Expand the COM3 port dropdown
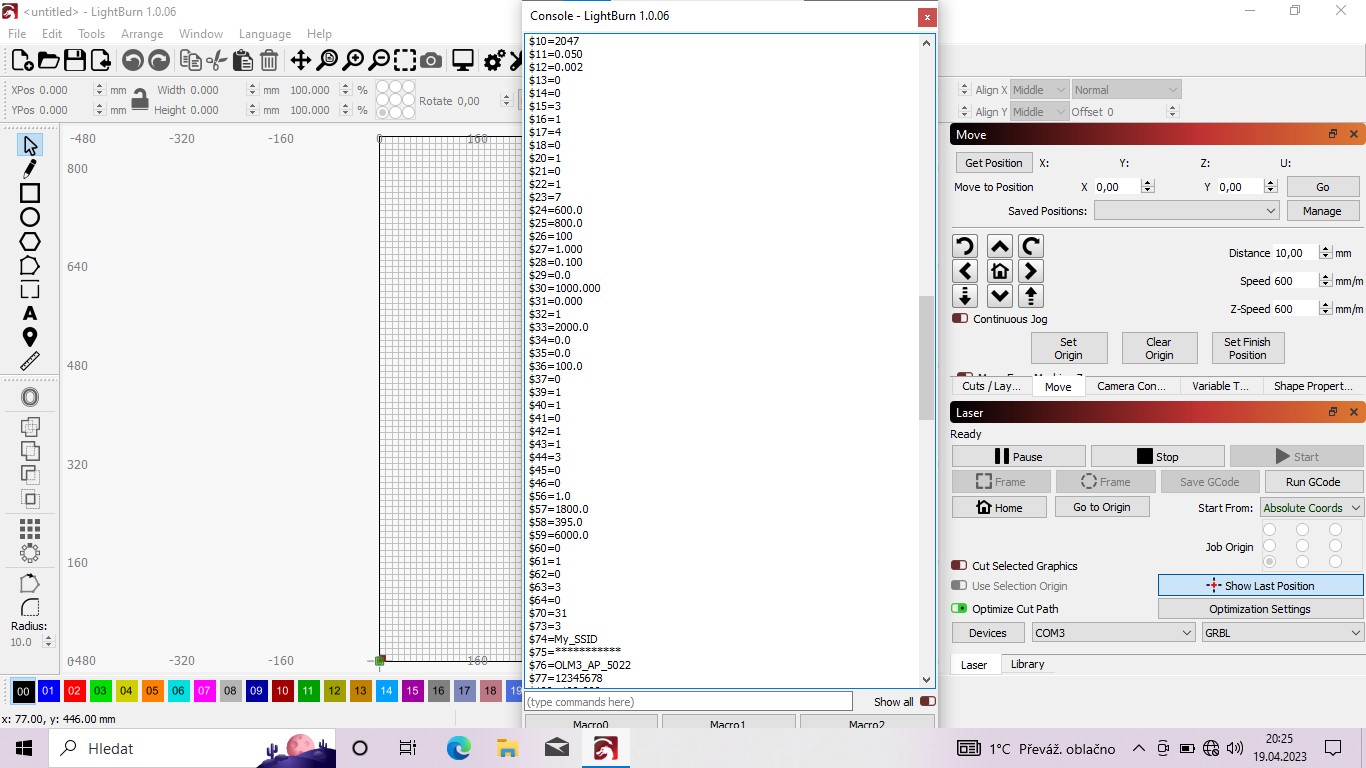Screen dimensions: 1366x768 click(x=1112, y=633)
